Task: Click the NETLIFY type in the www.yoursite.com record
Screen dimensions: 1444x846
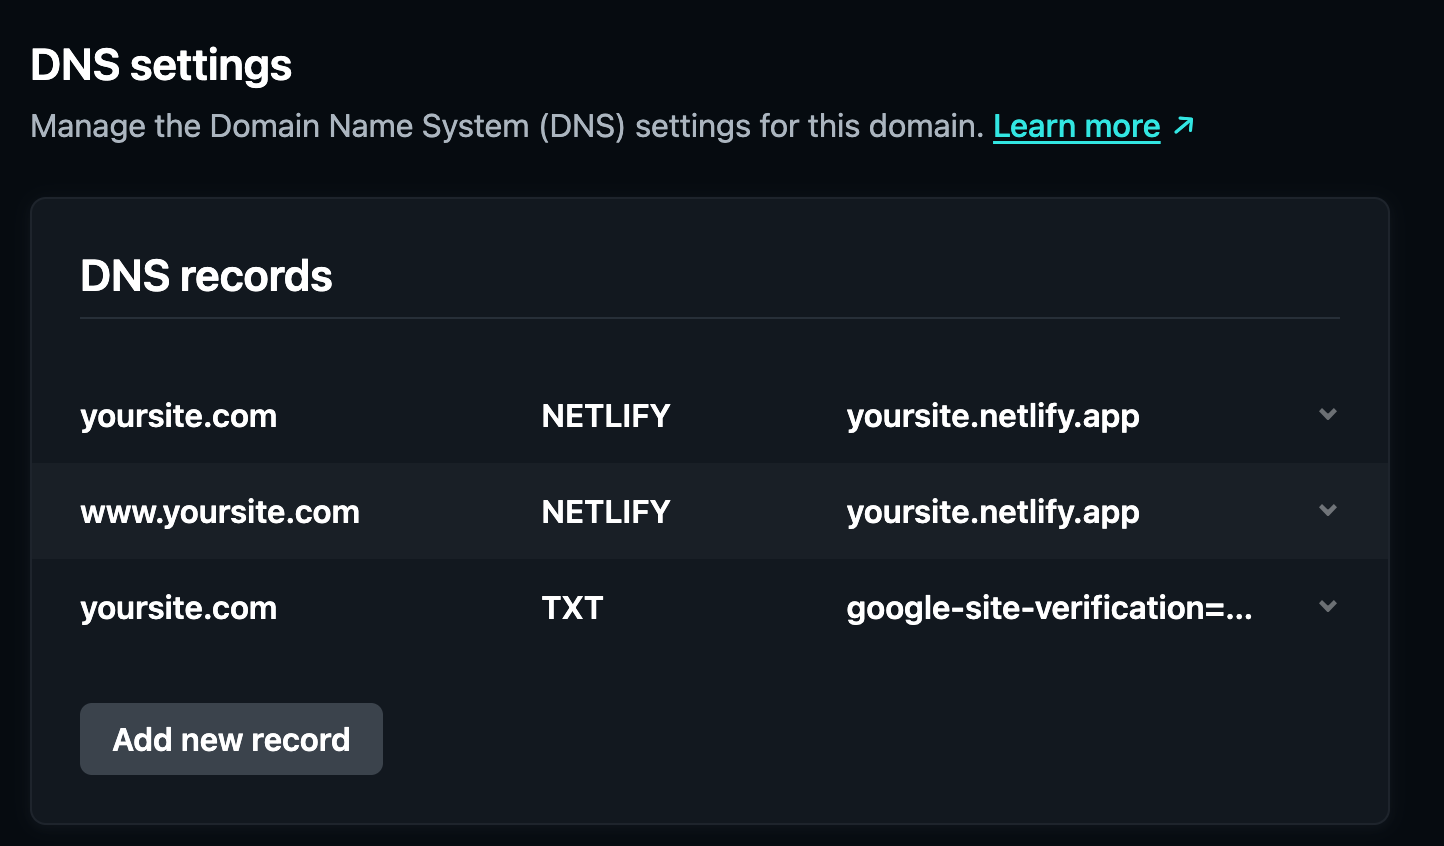Action: coord(605,512)
